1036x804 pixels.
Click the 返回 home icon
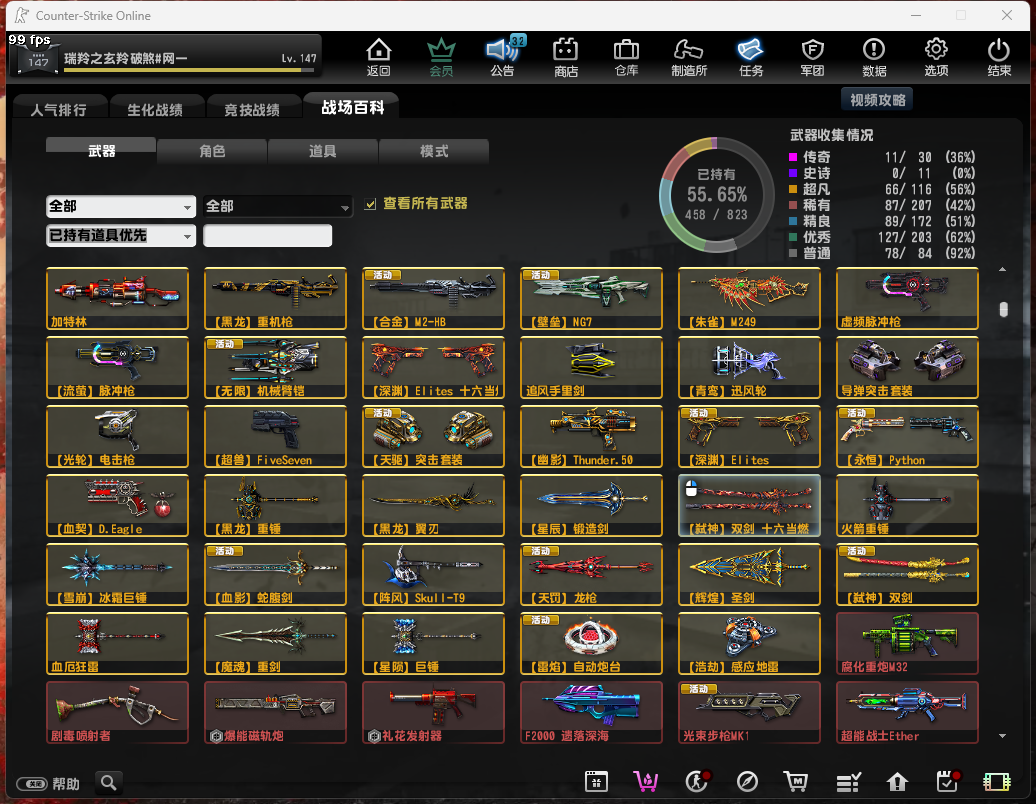click(379, 57)
